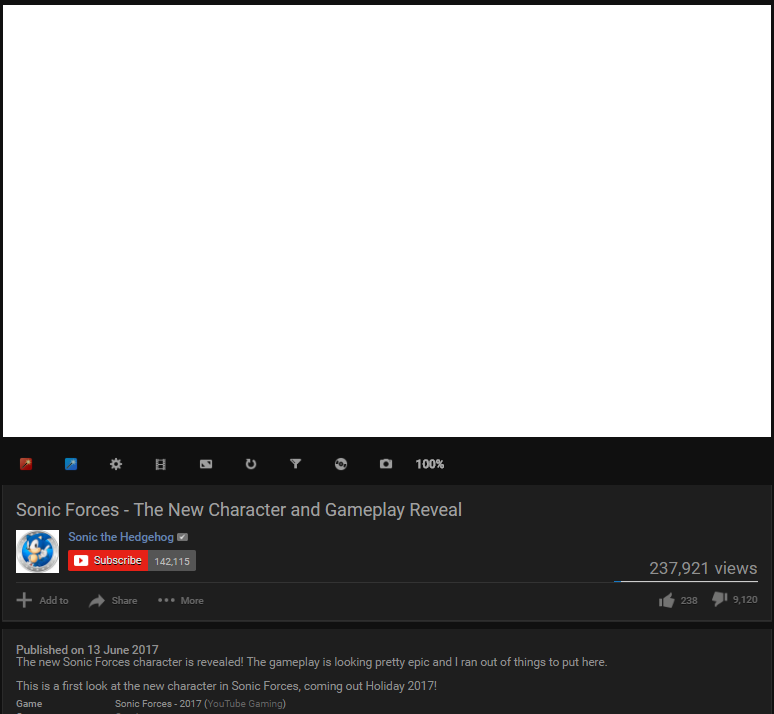
Task: Click Published on 13 June 2017 text
Action: [87, 649]
